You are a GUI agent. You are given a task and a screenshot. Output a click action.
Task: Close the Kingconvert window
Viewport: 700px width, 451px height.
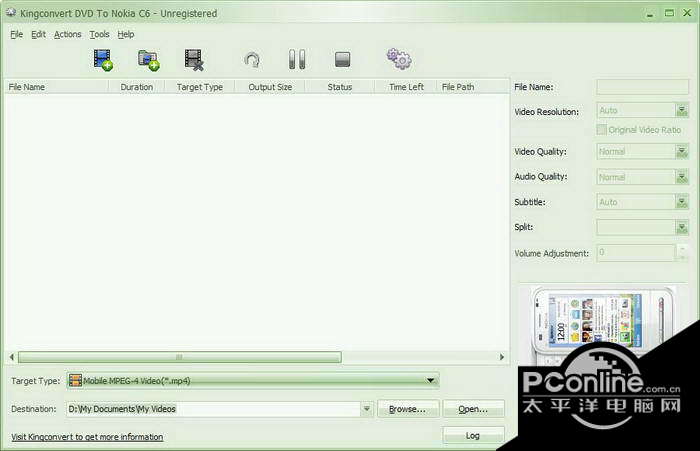point(687,13)
